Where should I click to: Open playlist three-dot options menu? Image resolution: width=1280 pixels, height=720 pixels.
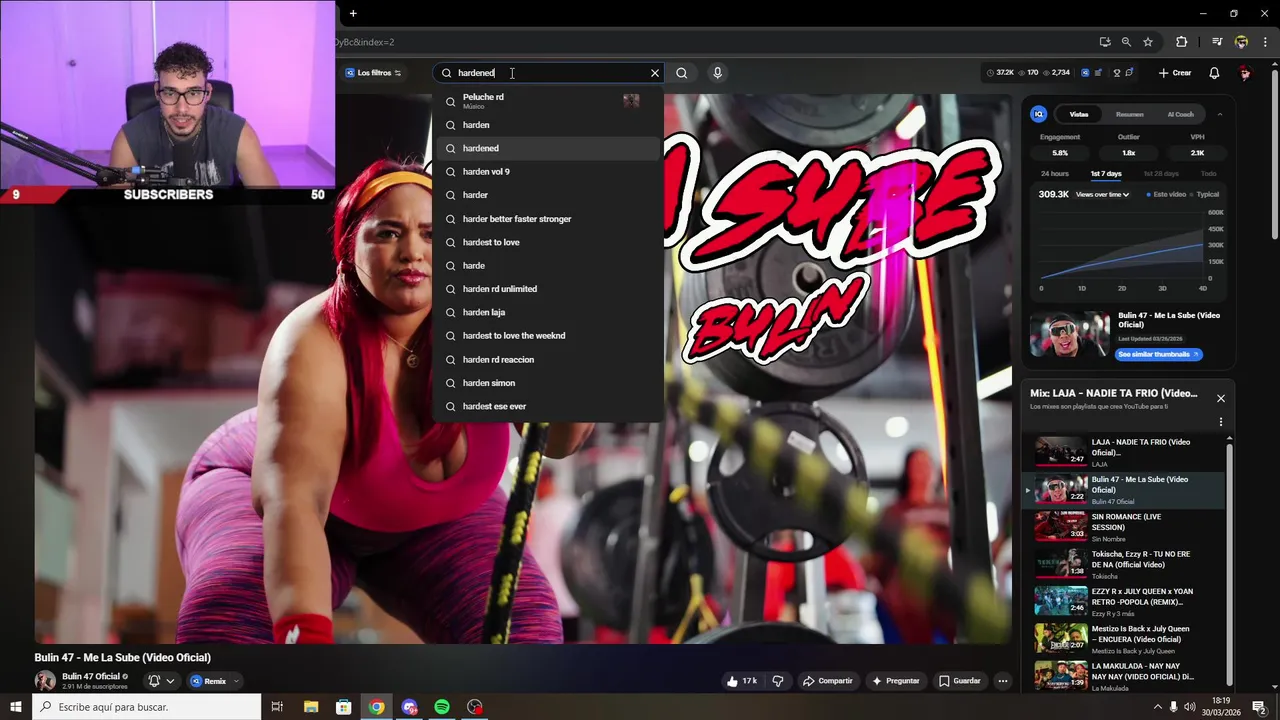[1221, 422]
